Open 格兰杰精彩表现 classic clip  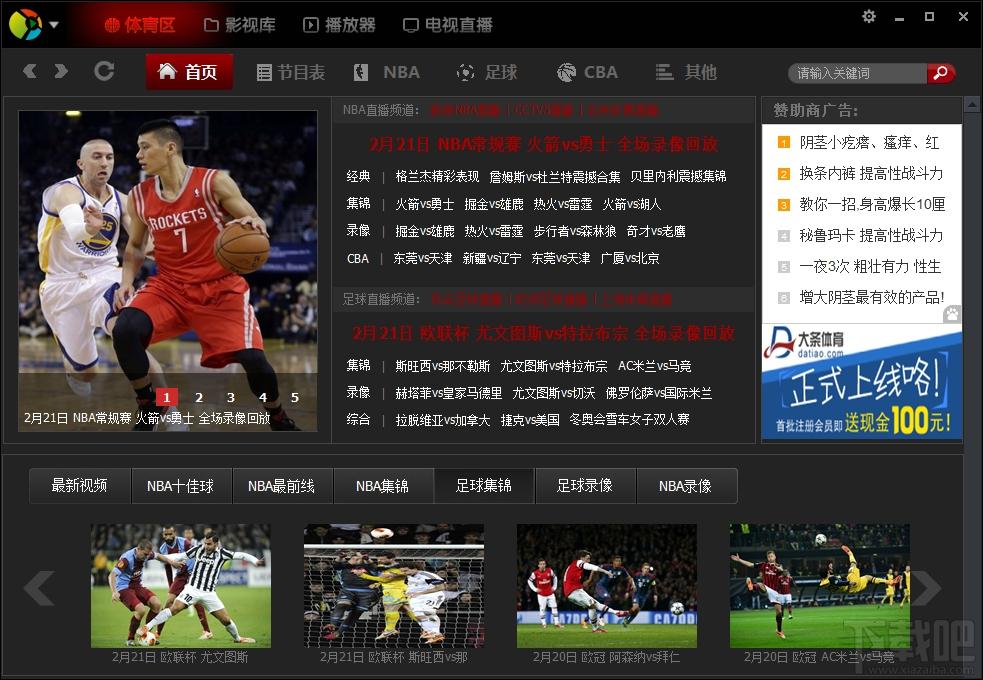tap(437, 177)
